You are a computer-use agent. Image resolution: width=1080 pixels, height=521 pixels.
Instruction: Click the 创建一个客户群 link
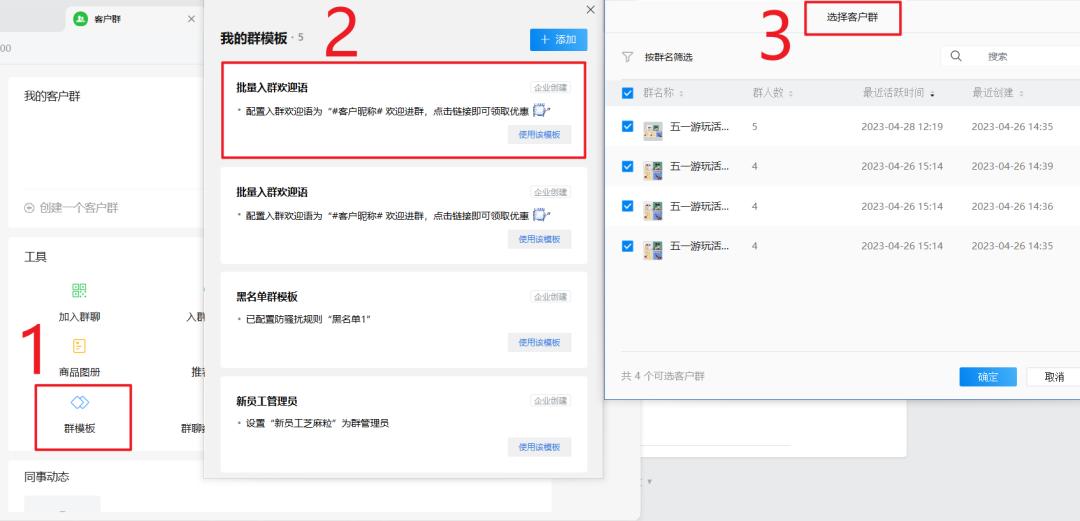79,208
